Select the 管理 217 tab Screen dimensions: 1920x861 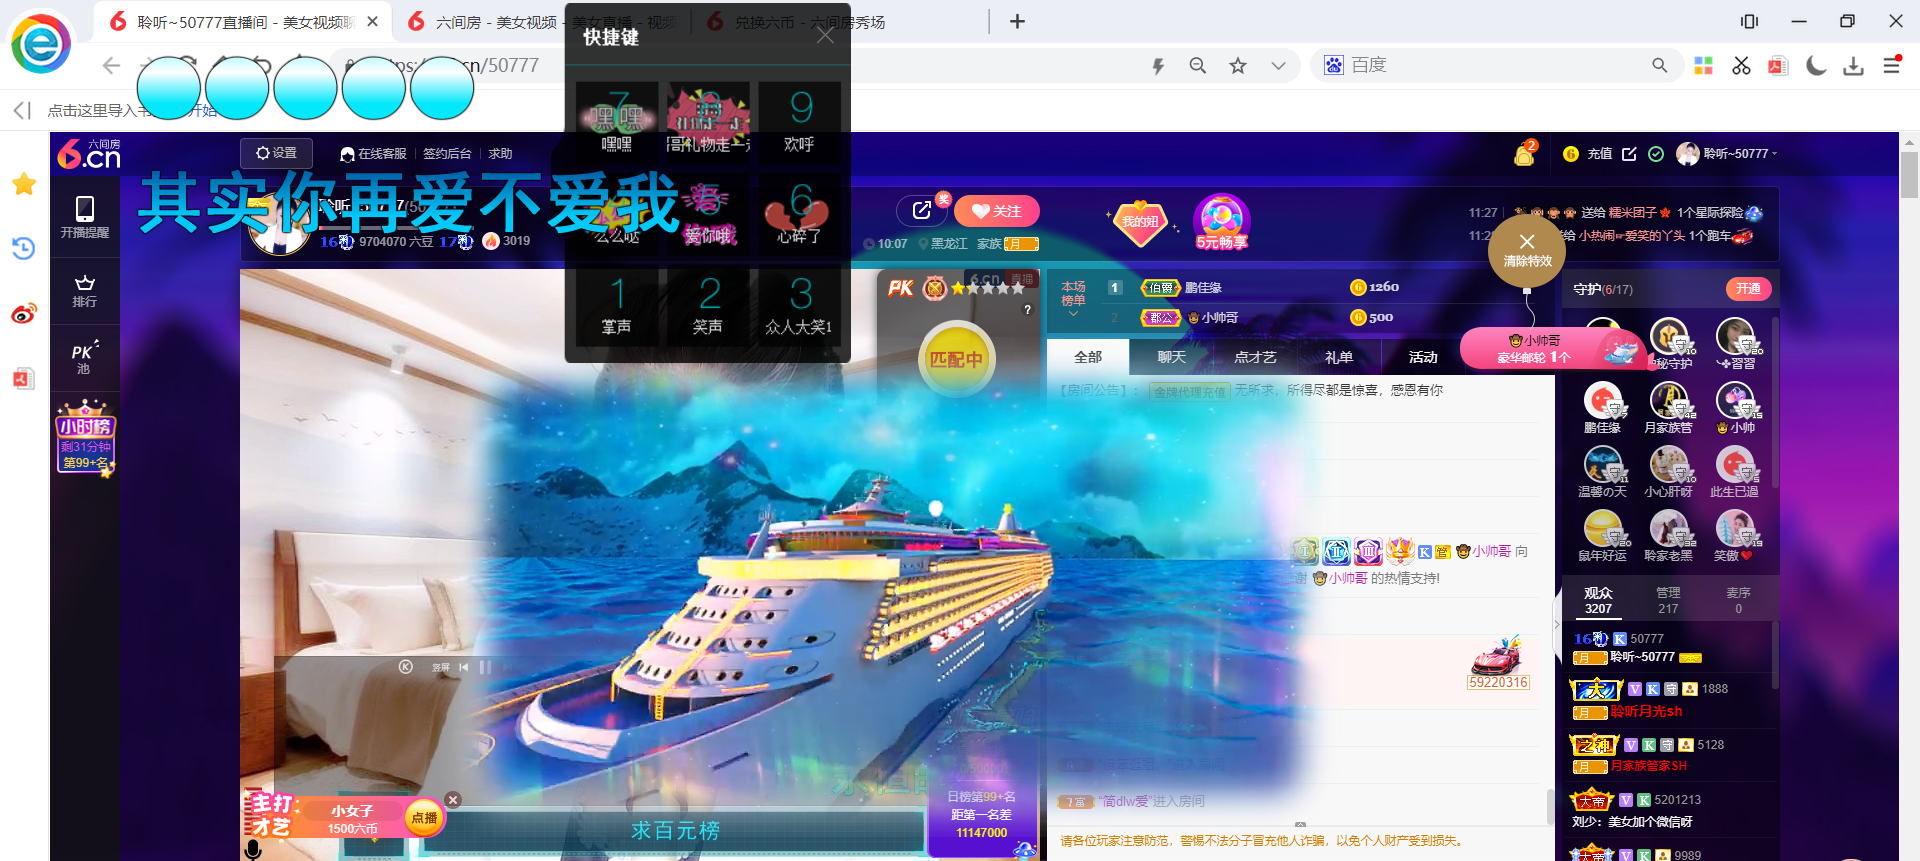(x=1668, y=600)
